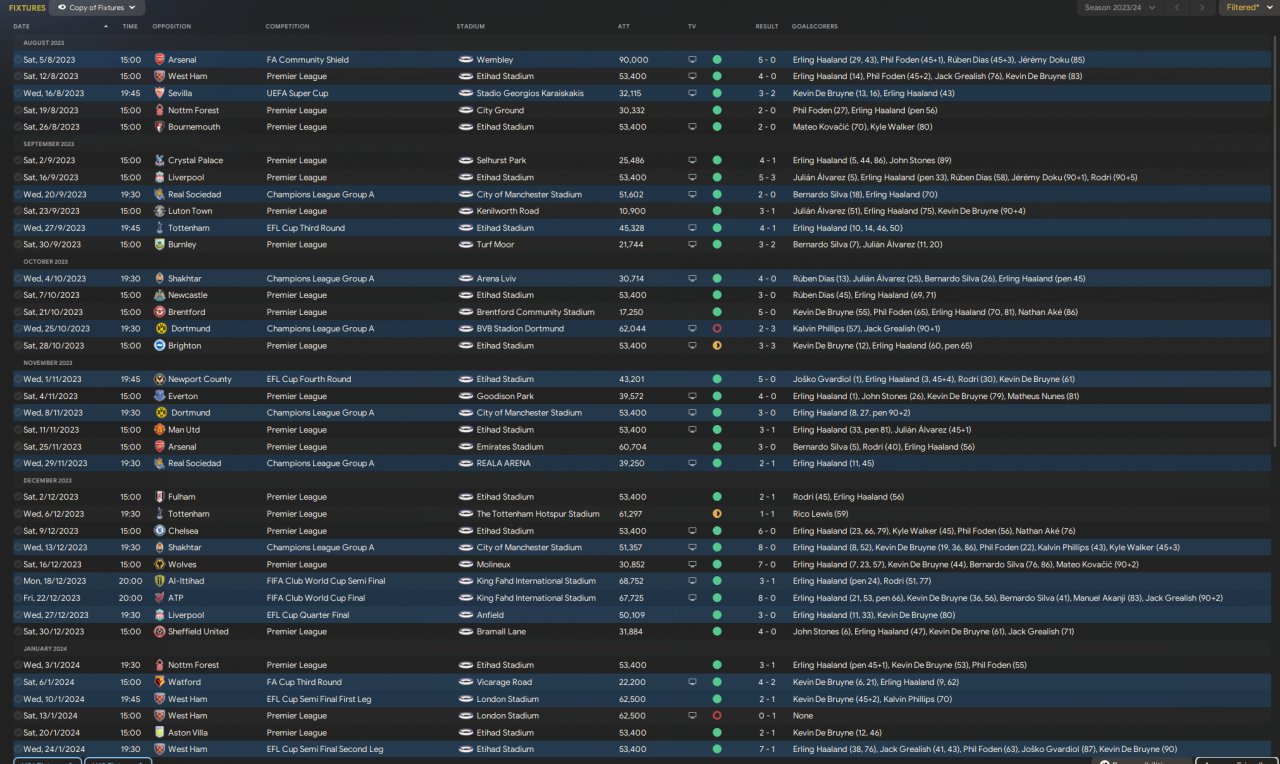This screenshot has height=764, width=1280.
Task: Open the Season 2023/24 dropdown
Action: click(x=1119, y=8)
